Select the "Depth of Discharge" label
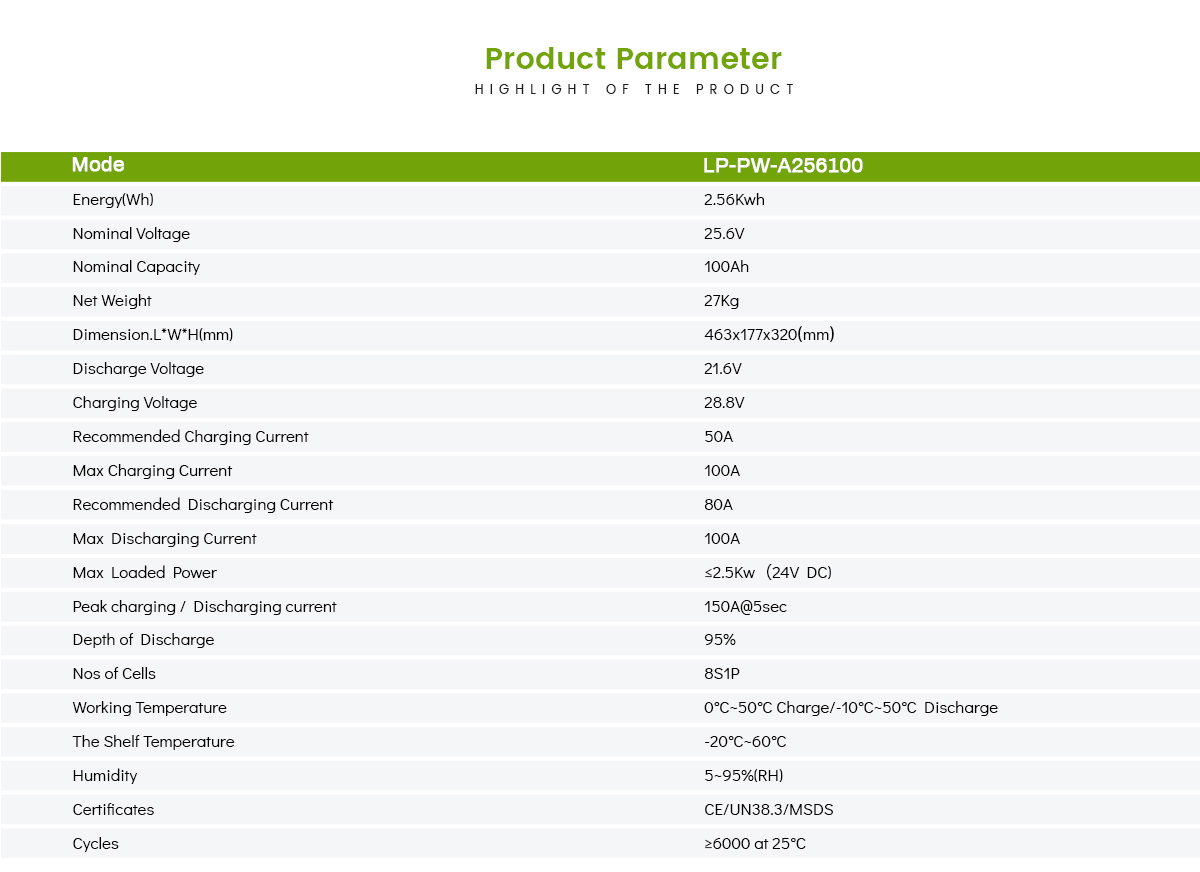Image resolution: width=1200 pixels, height=872 pixels. (143, 640)
